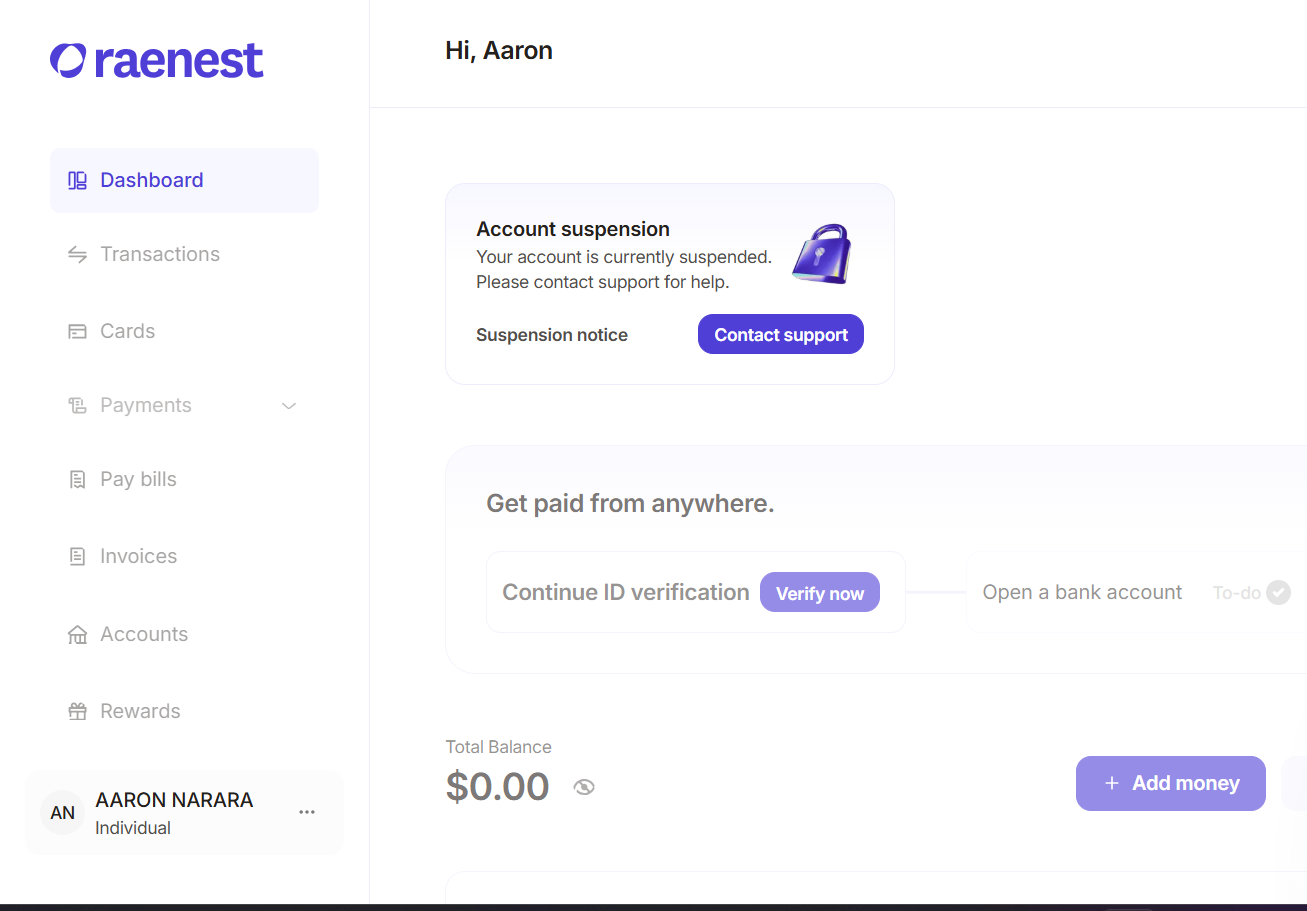The height and width of the screenshot is (911, 1307).
Task: Click the Accounts bank icon
Action: [x=77, y=635]
